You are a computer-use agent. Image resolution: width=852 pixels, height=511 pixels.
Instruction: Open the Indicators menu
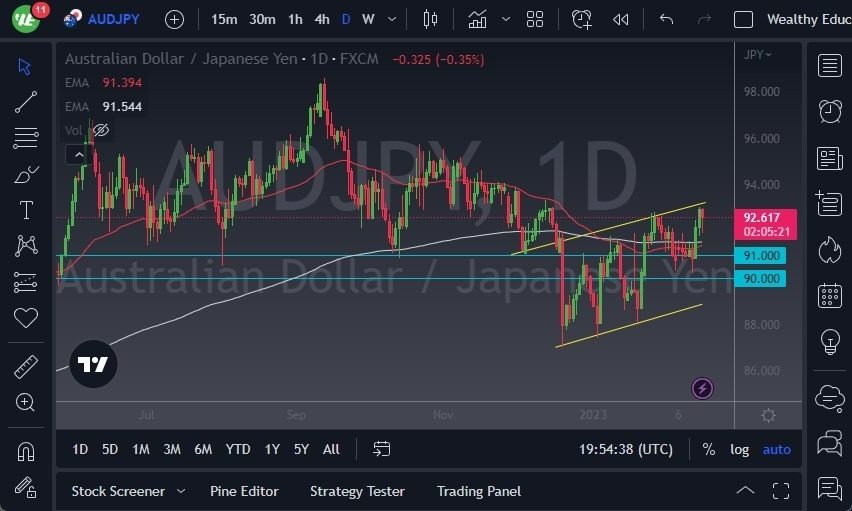477,20
